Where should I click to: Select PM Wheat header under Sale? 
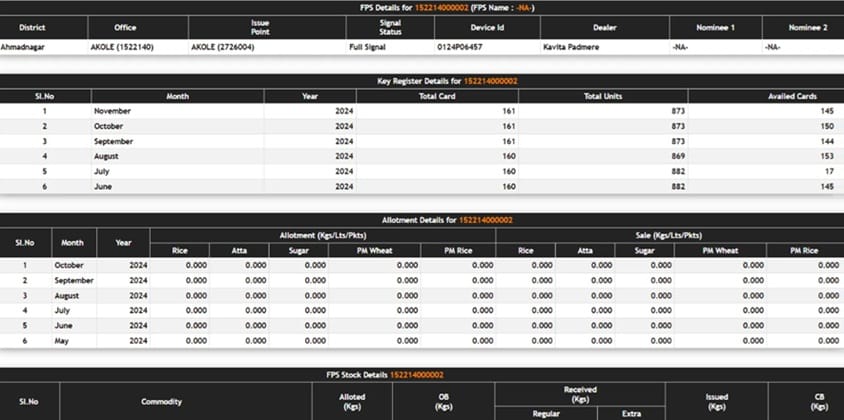click(720, 250)
